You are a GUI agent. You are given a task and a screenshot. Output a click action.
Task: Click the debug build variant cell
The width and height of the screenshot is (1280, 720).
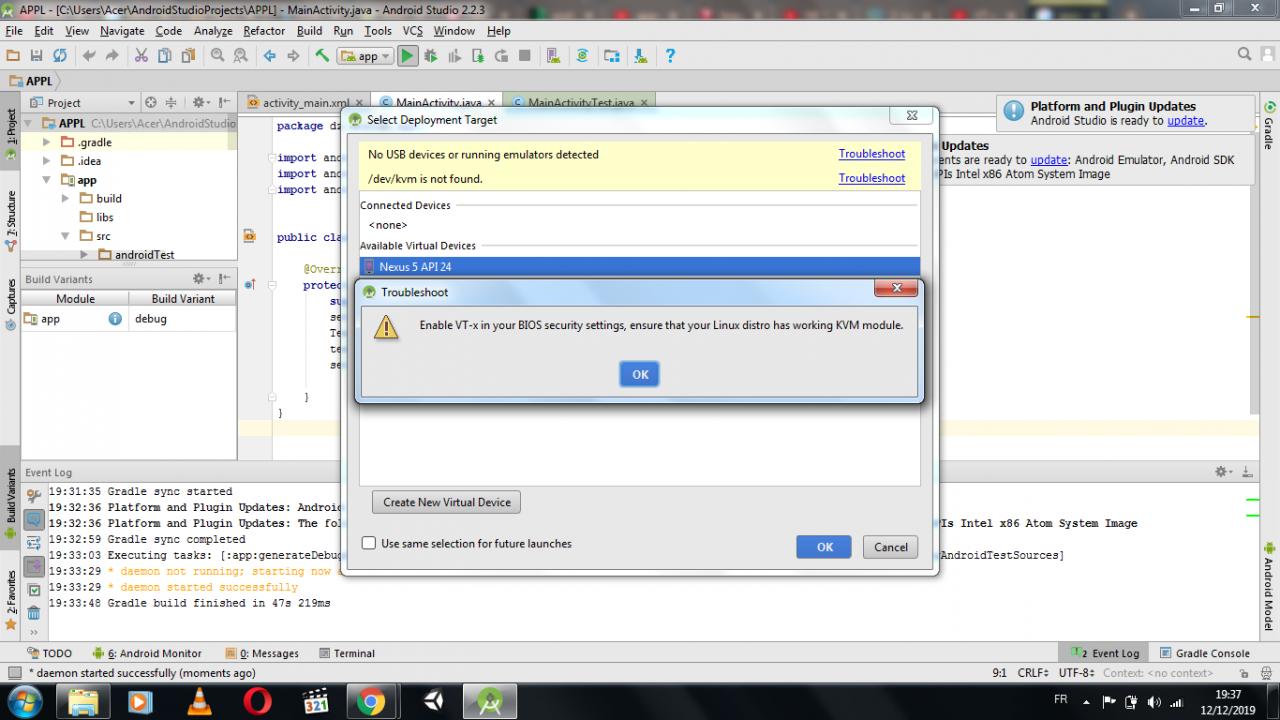coord(183,319)
